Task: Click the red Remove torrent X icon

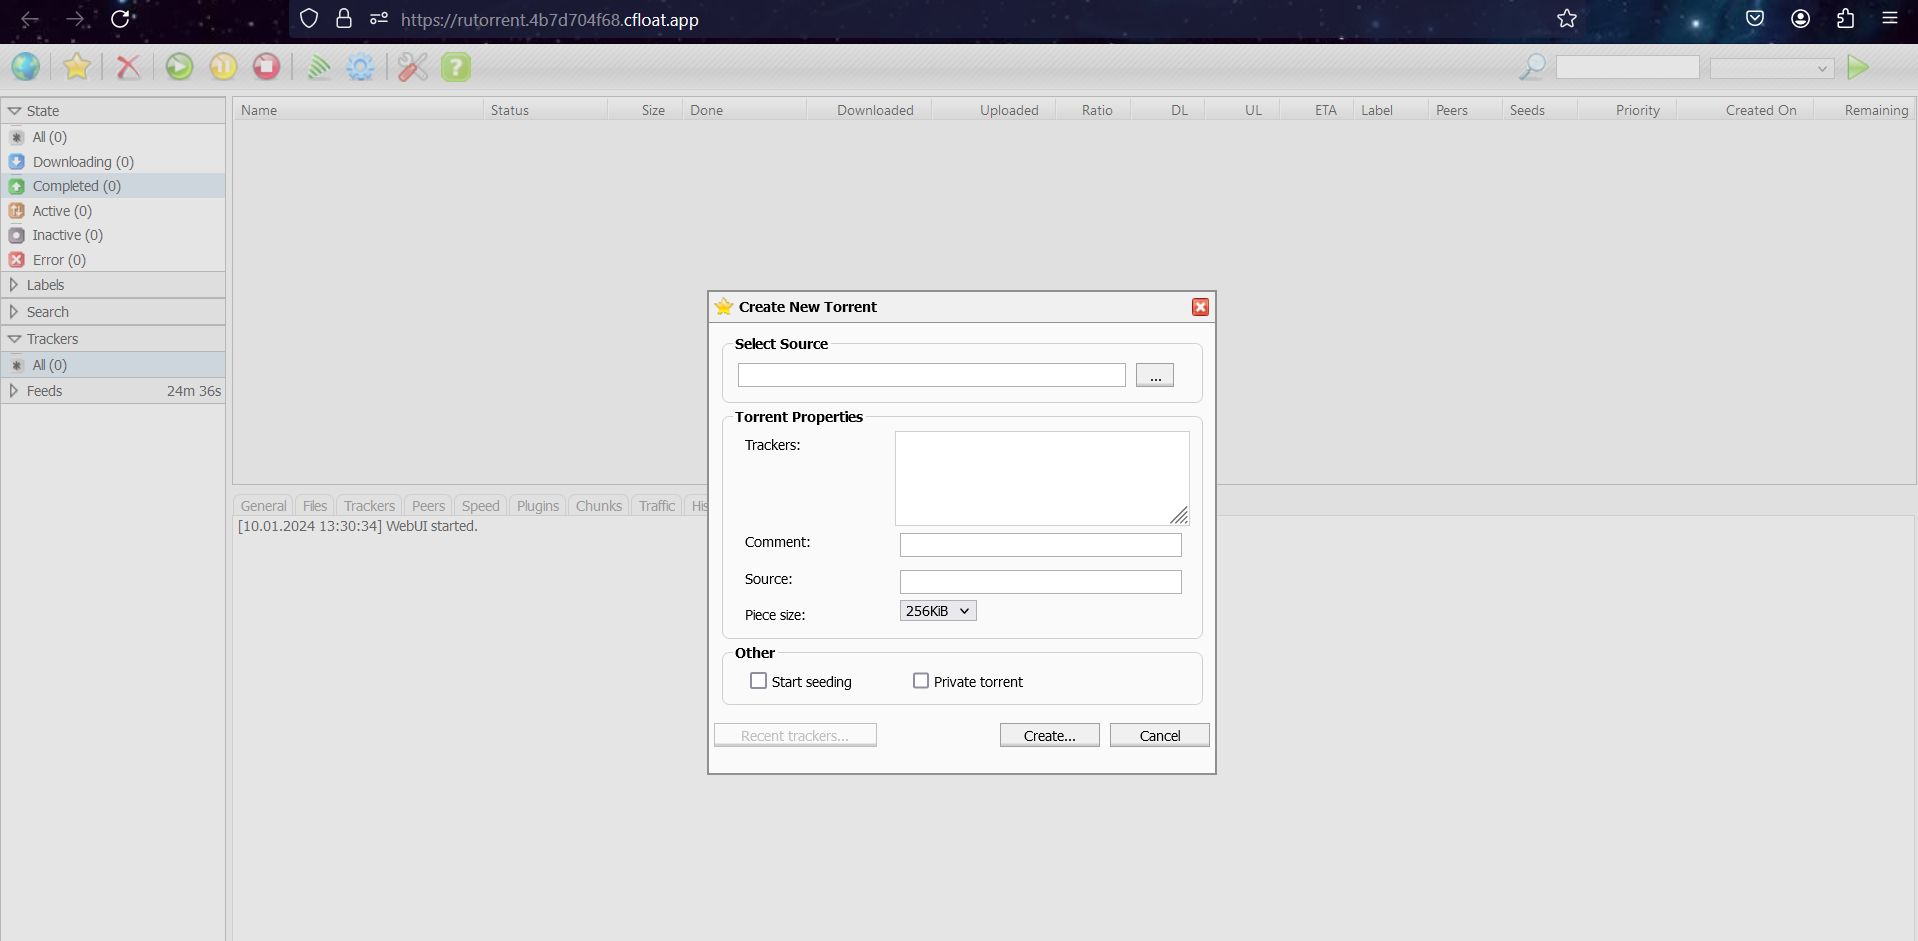Action: [x=128, y=67]
